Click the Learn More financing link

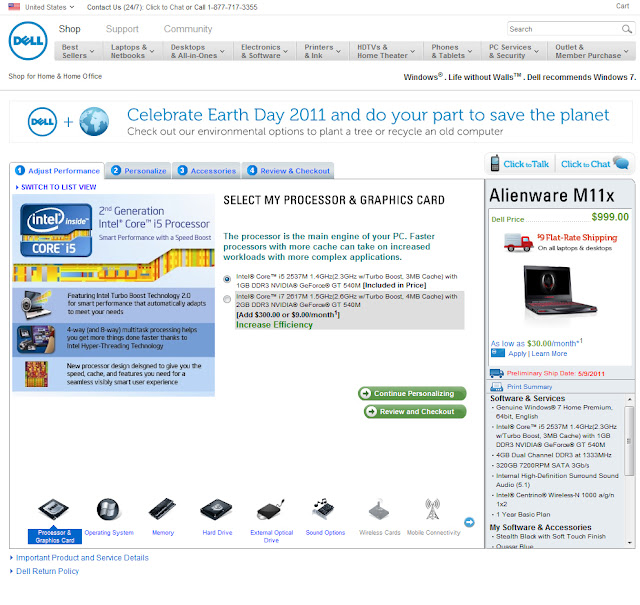coord(549,354)
